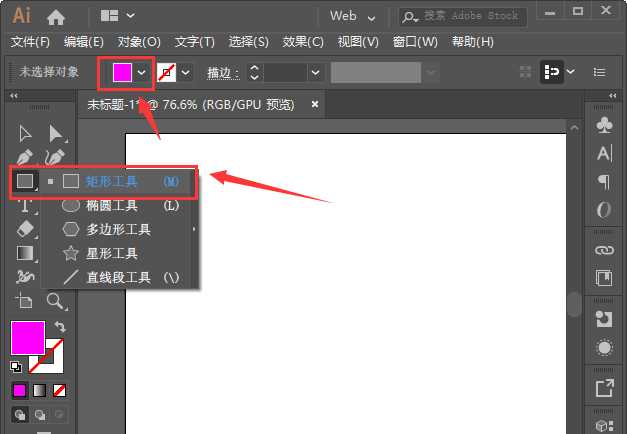Click the magenta Fill swatch in toolbox

pos(26,337)
